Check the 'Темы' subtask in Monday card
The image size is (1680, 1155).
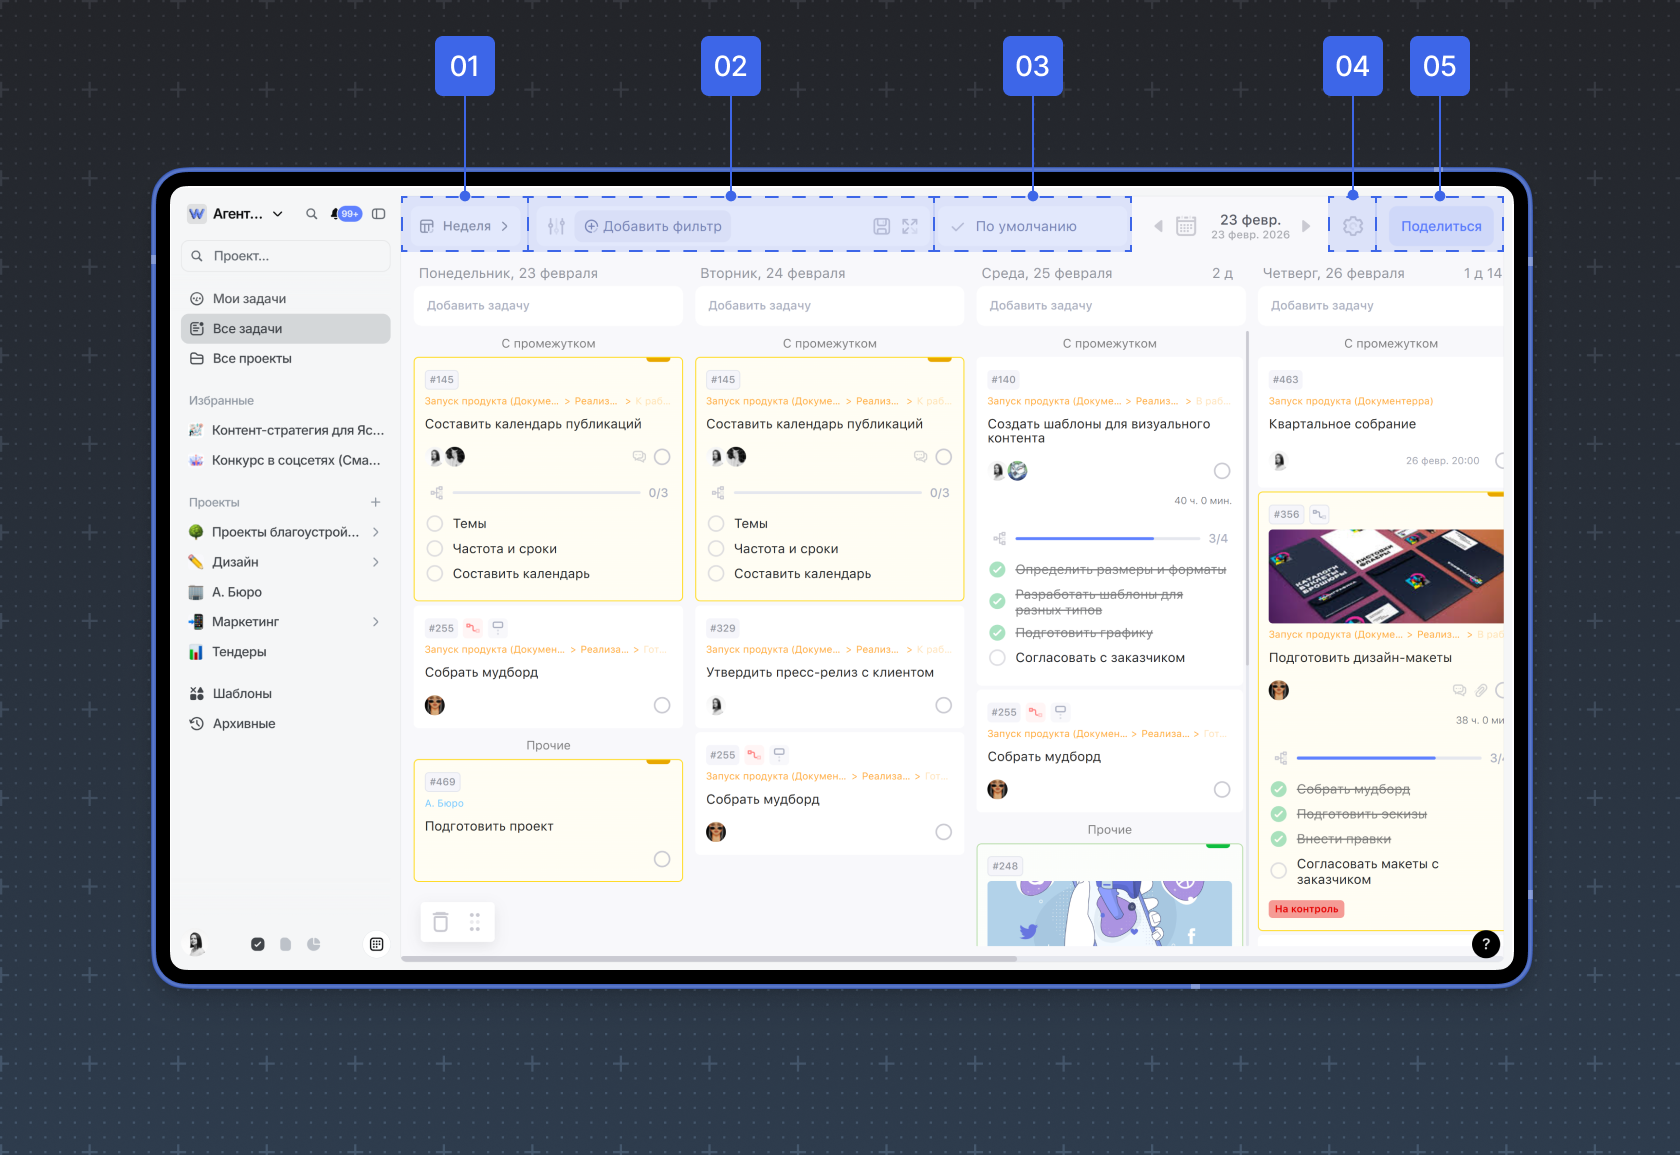coord(435,523)
